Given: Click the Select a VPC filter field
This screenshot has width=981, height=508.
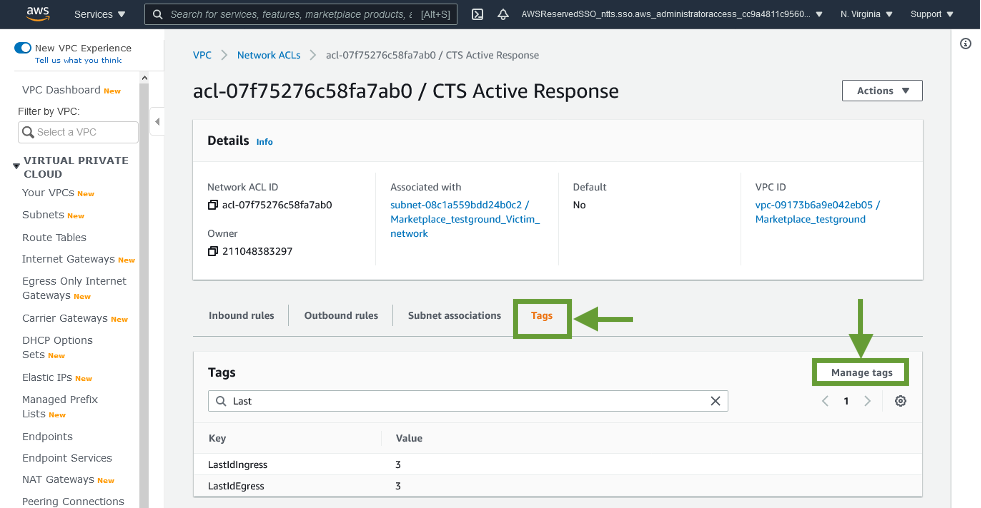Looking at the screenshot, I should [78, 132].
